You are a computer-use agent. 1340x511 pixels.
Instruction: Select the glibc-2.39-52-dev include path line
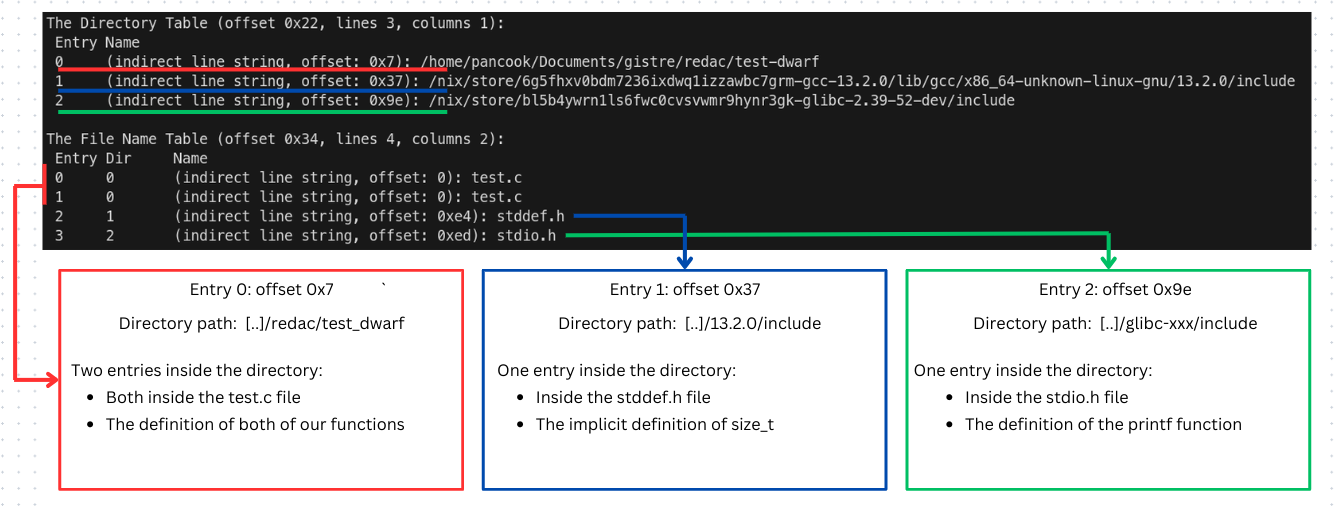pos(721,100)
